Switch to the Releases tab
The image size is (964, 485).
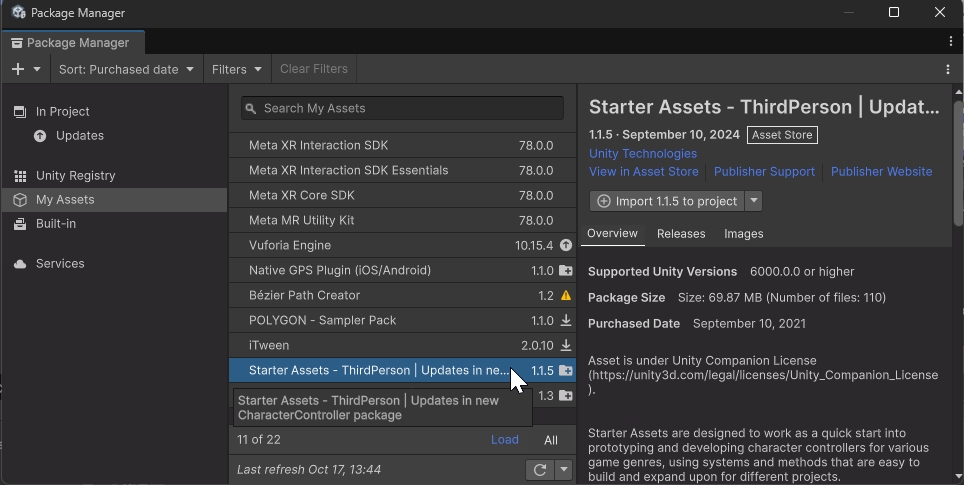681,234
